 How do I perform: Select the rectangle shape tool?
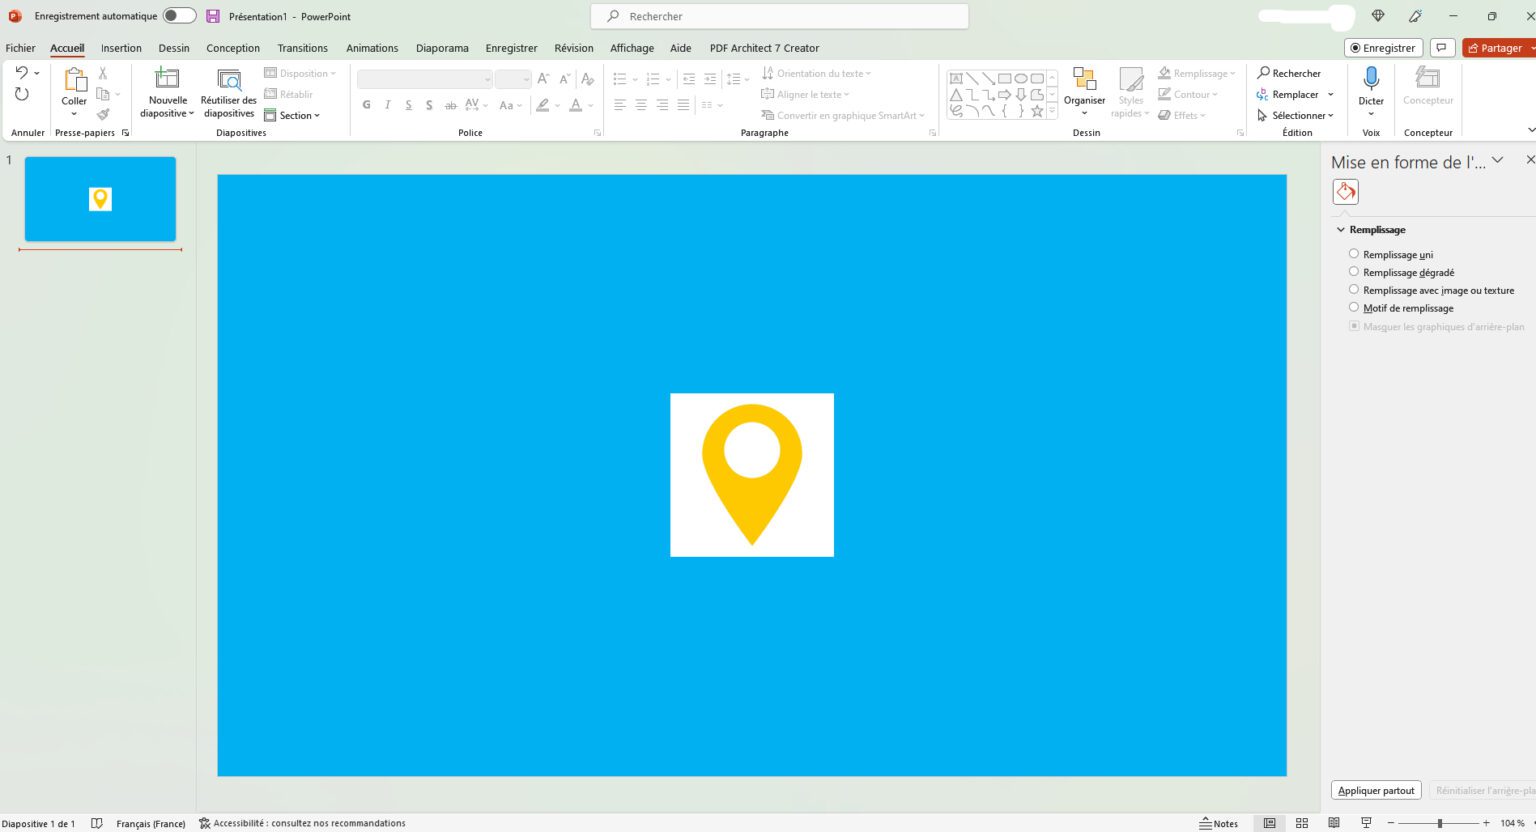click(1005, 78)
